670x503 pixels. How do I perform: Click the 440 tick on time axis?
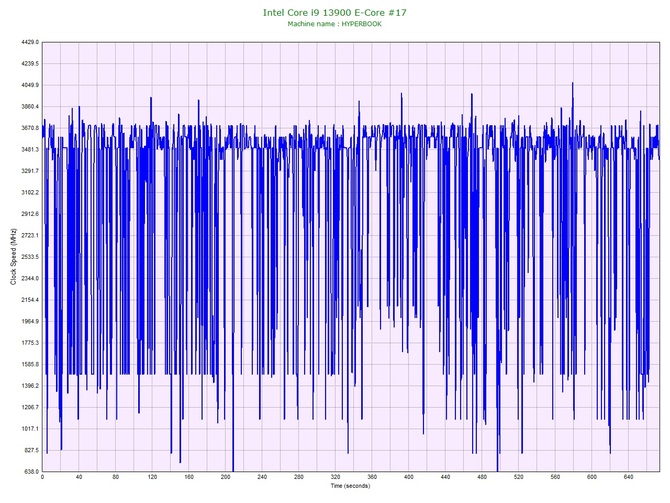445,477
